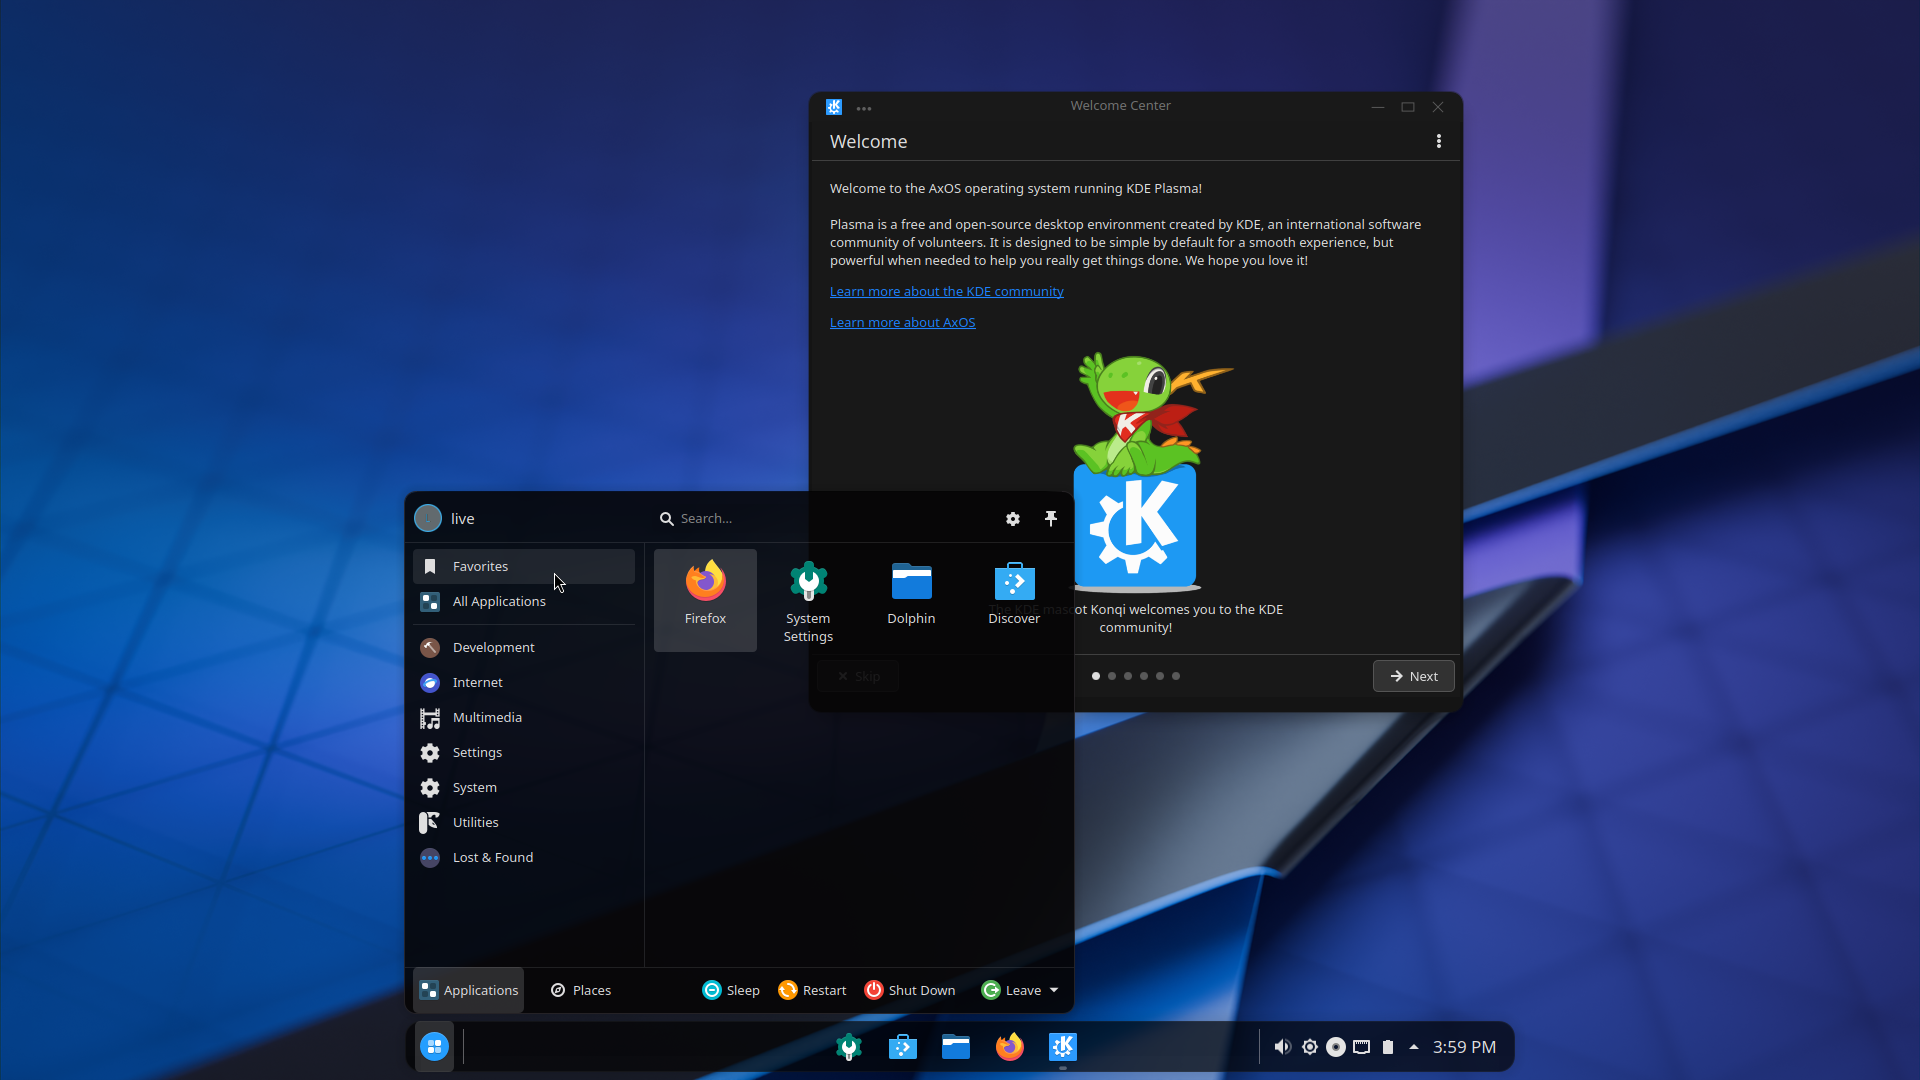Open the brightness tray icon

(x=1310, y=1047)
